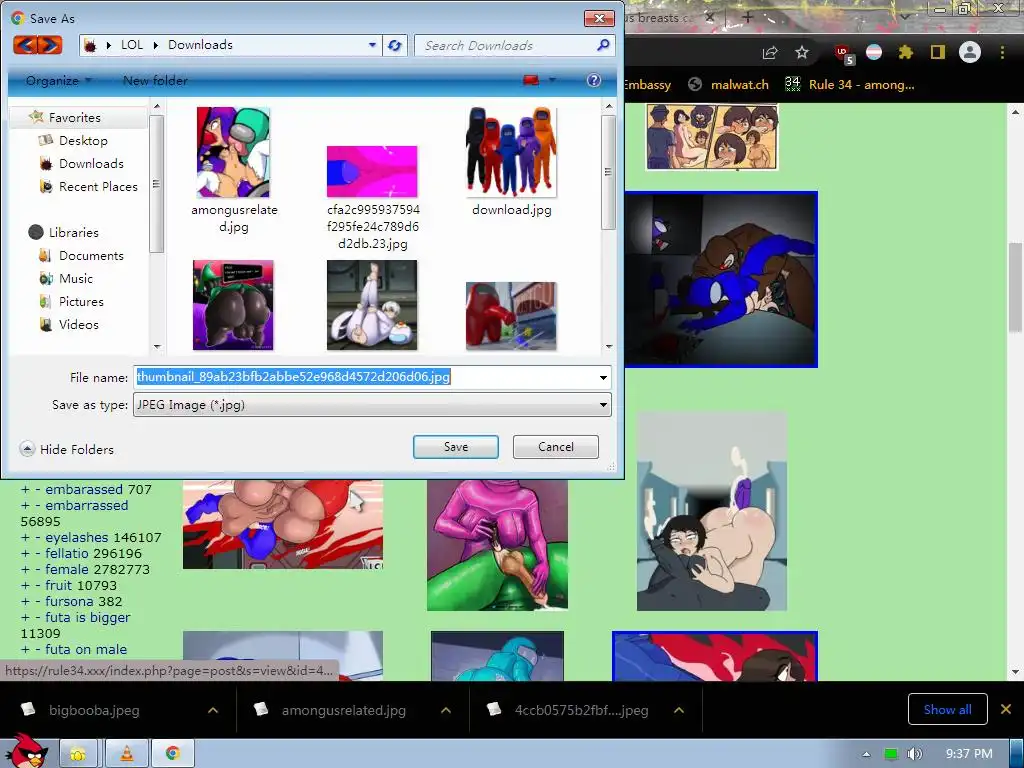Collapse folders with the Hide Folders arrow icon
This screenshot has height=768, width=1024.
tap(27, 449)
